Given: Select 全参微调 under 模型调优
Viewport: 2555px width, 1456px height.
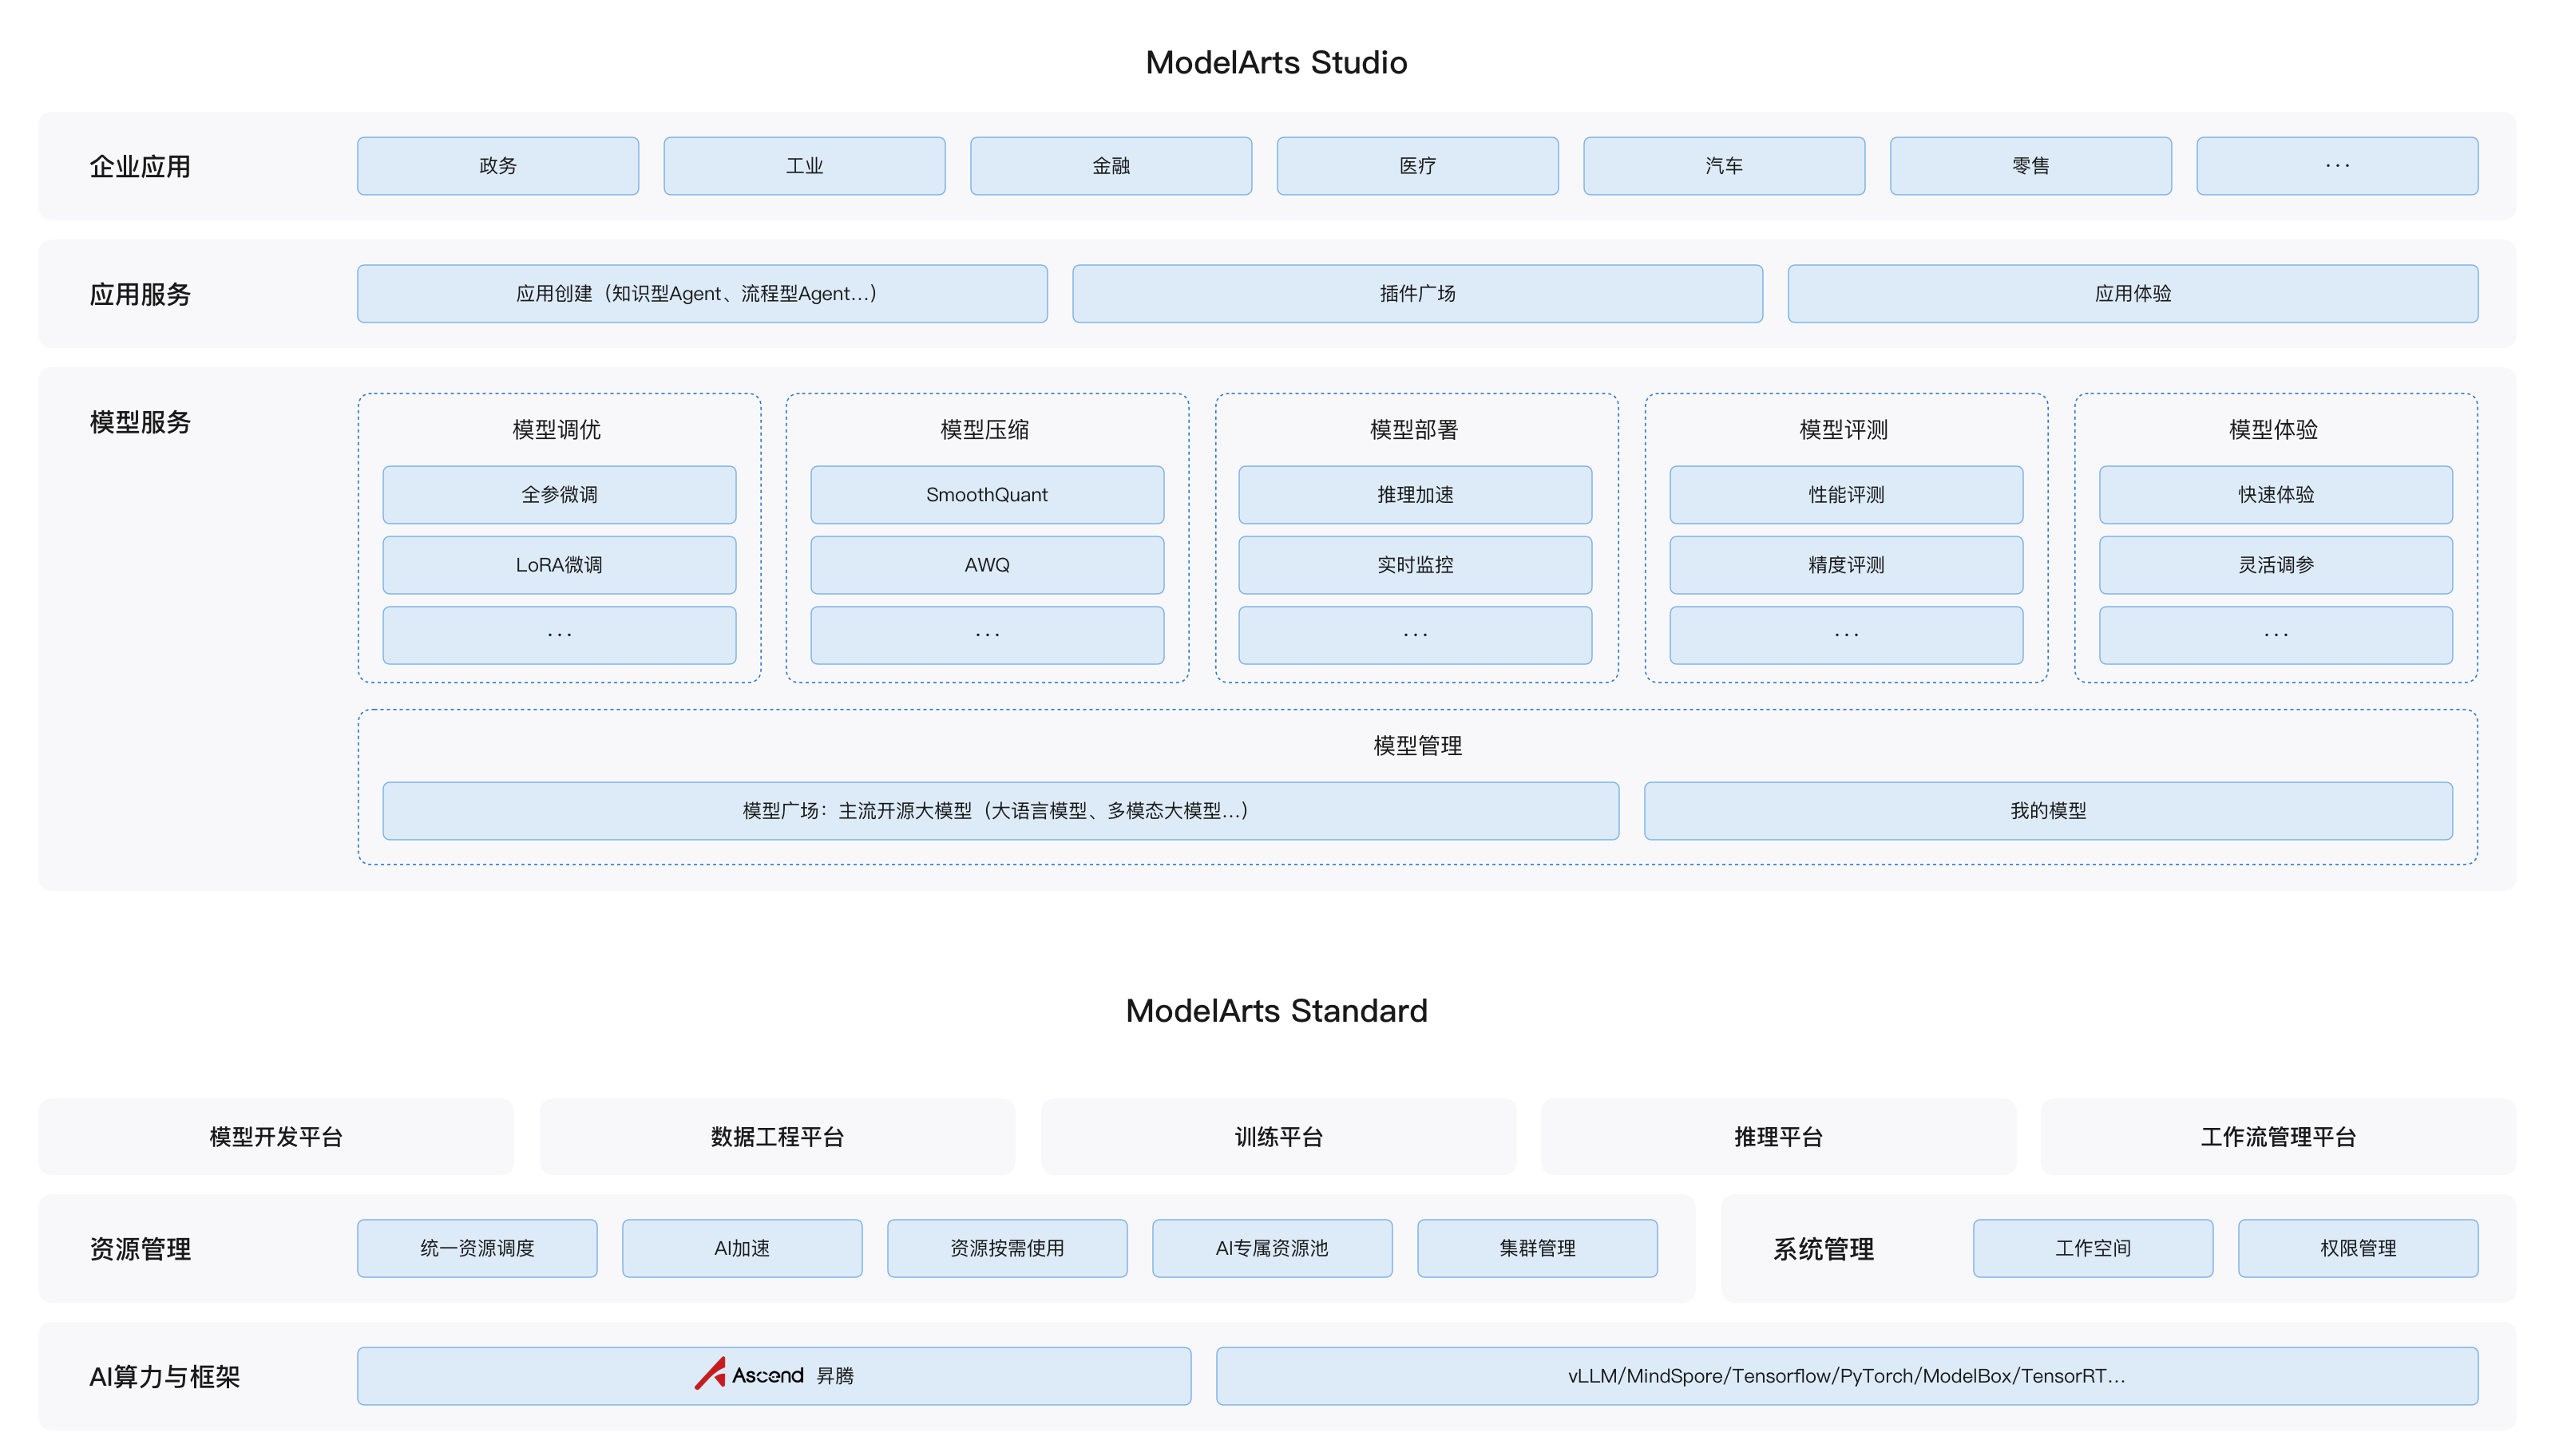Looking at the screenshot, I should click(559, 494).
